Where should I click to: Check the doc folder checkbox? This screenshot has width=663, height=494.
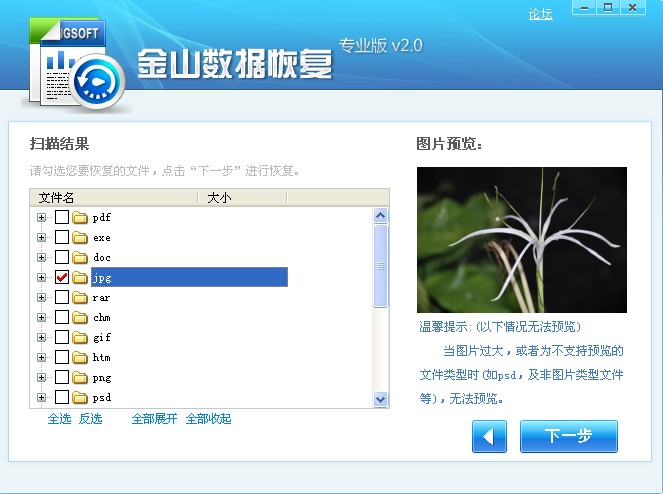62,257
